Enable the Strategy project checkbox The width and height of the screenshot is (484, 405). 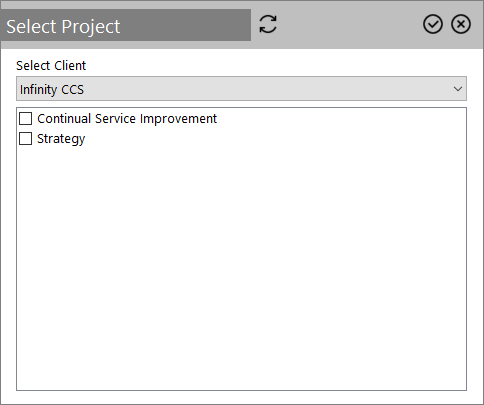(x=26, y=138)
